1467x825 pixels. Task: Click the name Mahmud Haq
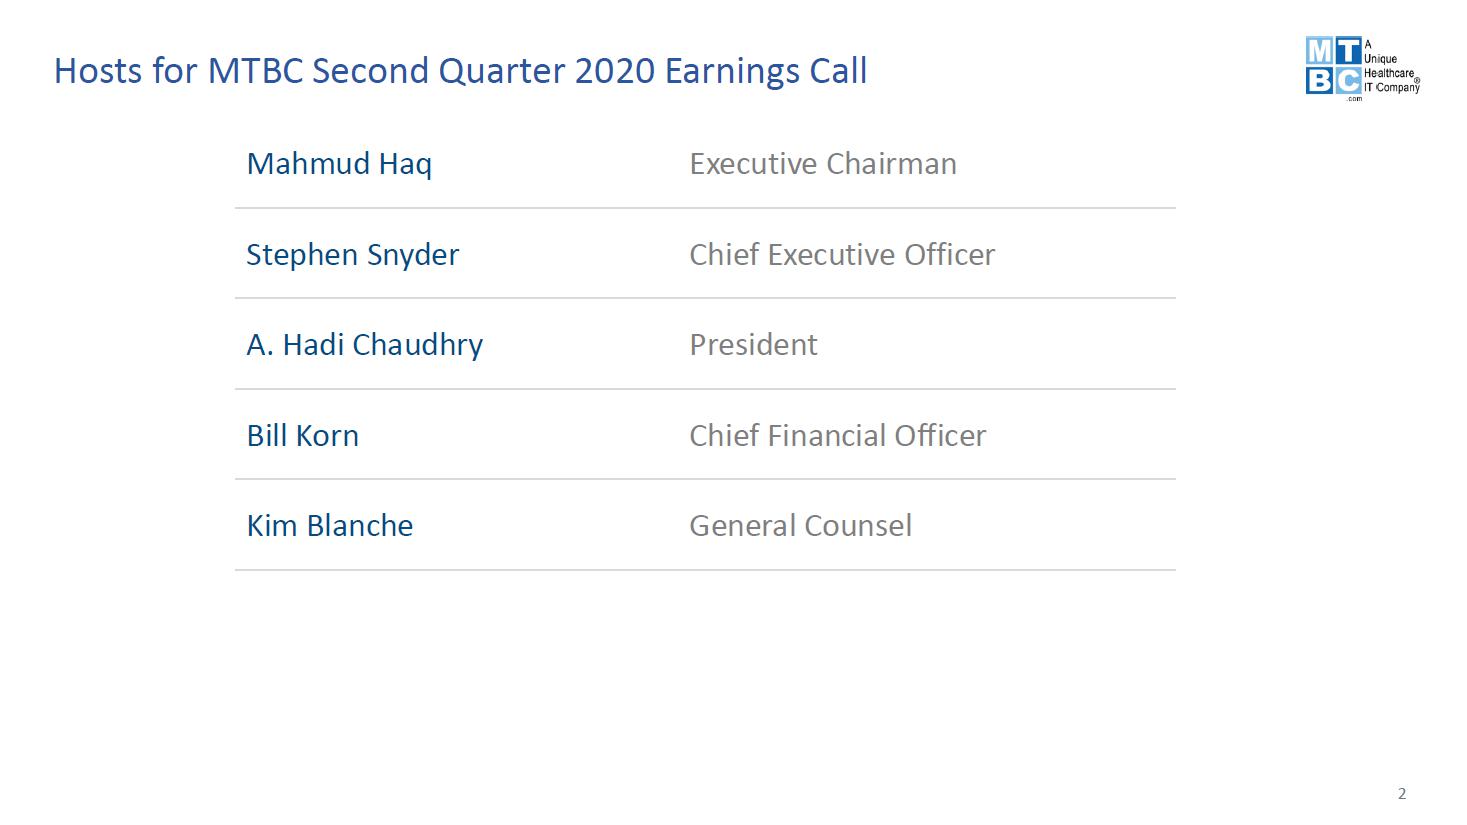click(339, 164)
